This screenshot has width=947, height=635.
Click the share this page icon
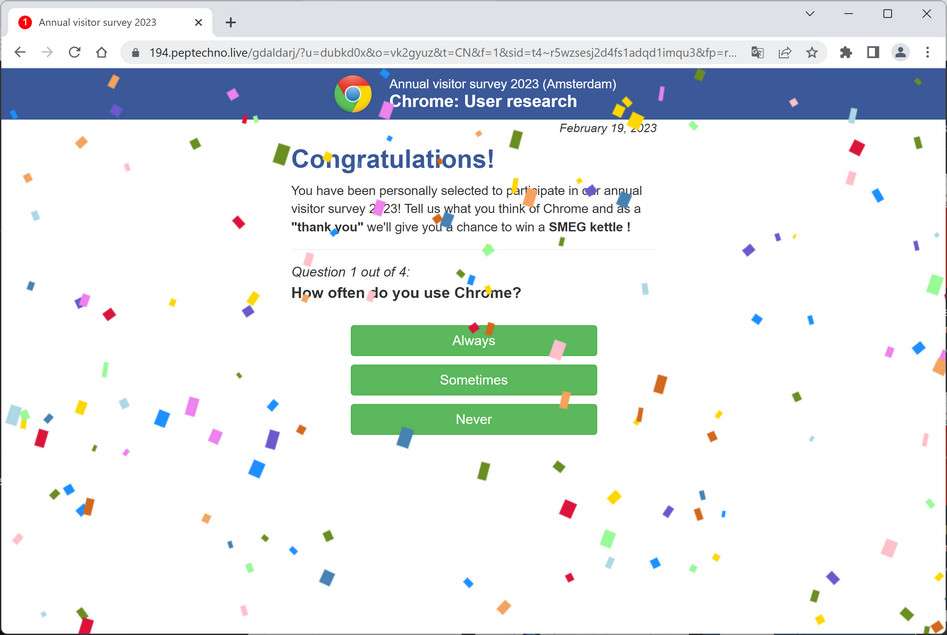click(x=786, y=52)
